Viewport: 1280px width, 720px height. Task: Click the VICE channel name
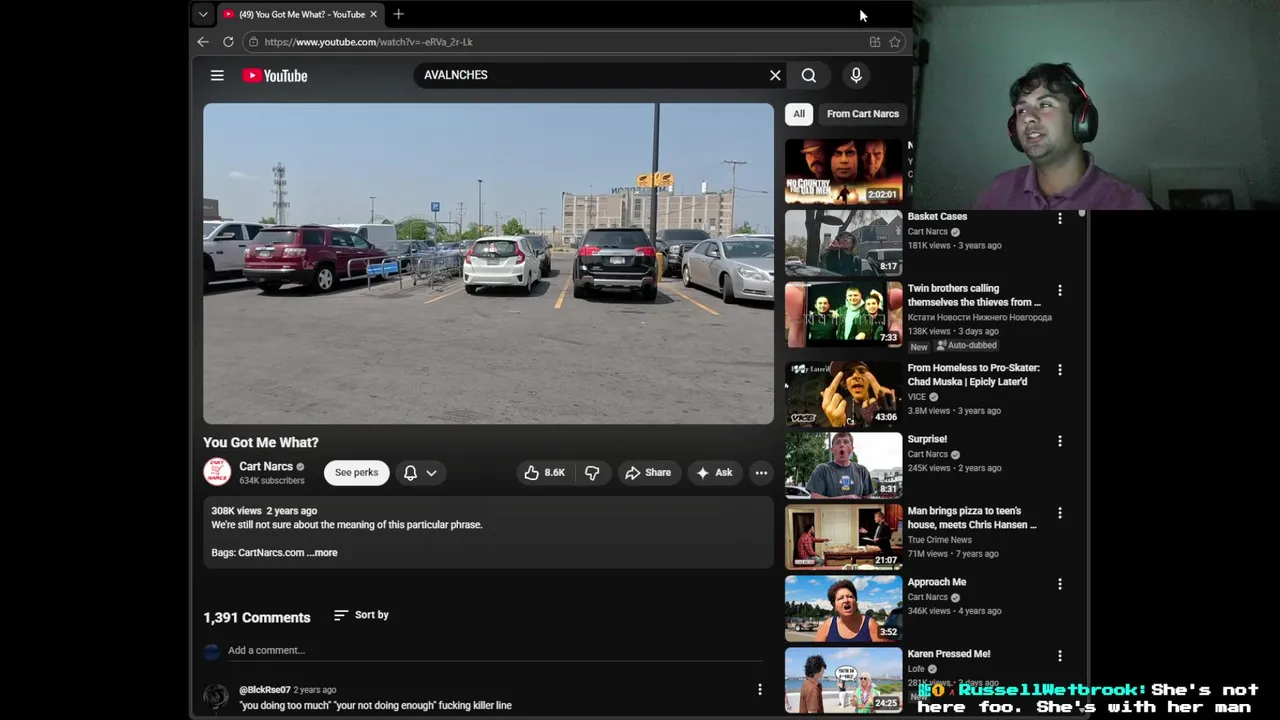click(x=917, y=397)
